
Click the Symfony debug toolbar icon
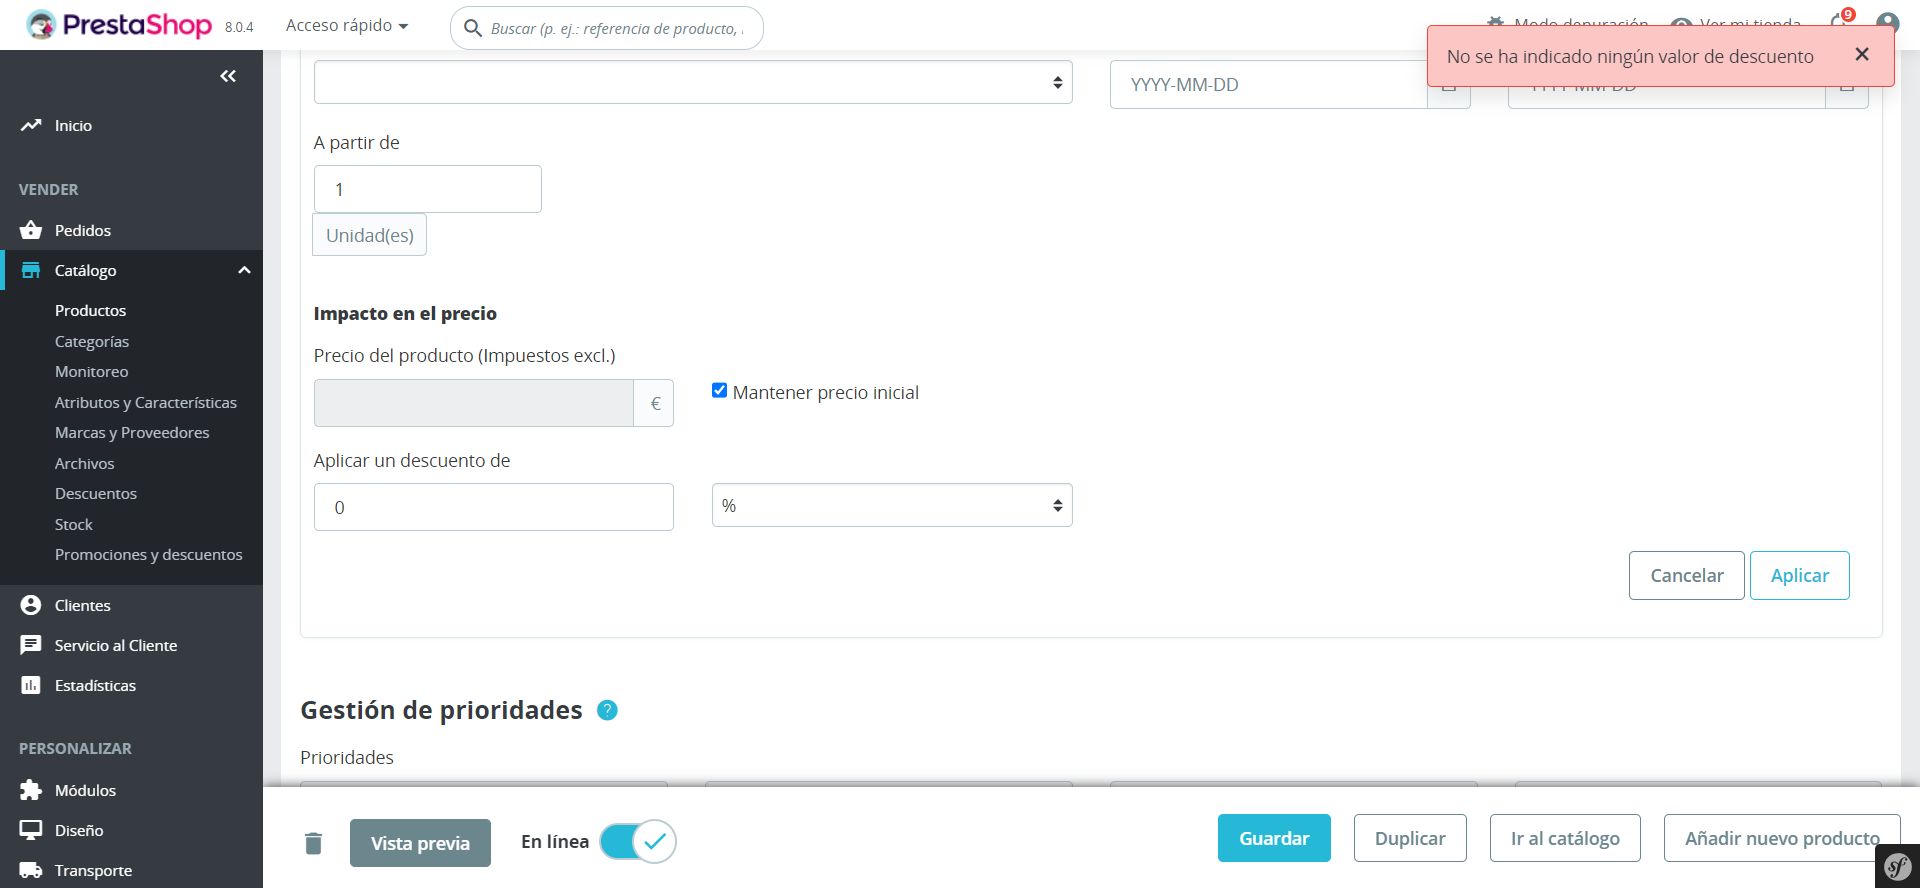pyautogui.click(x=1896, y=866)
